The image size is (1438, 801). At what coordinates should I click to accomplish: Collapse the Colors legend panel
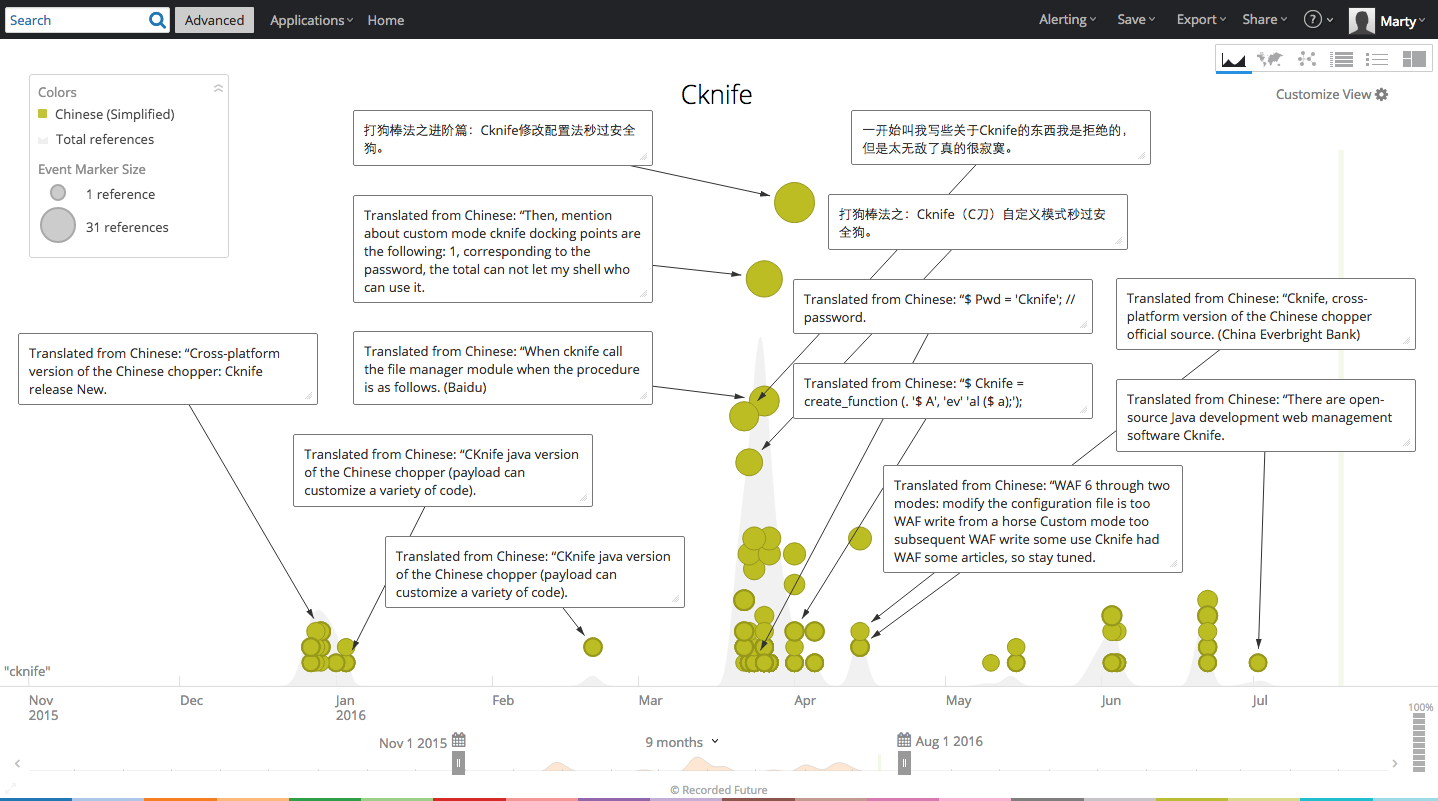click(218, 89)
